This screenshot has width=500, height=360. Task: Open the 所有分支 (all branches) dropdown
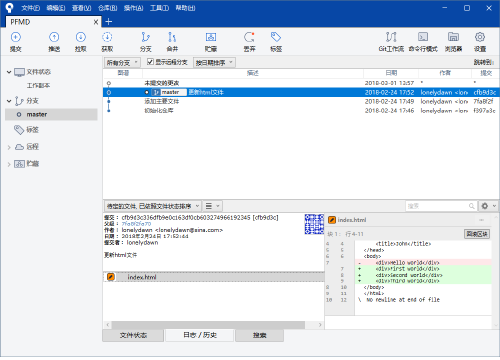pos(122,62)
